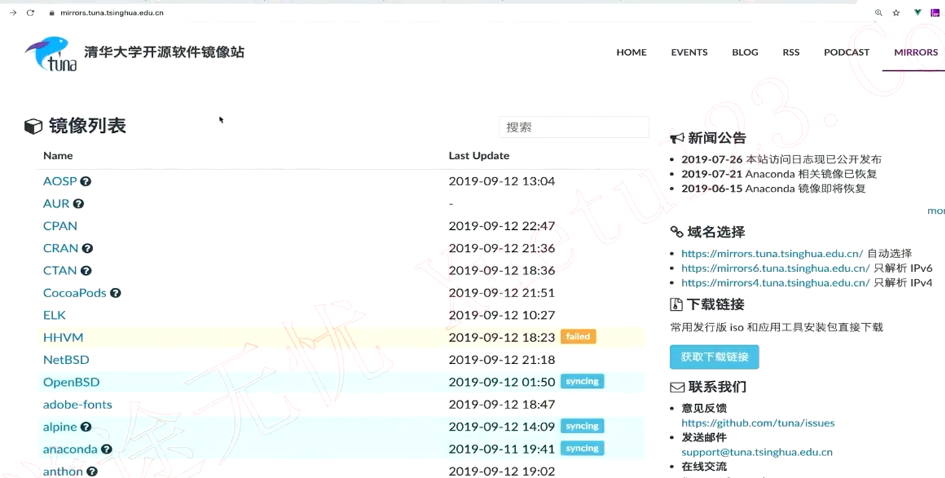Open the OpenBSD mirror link
945x478 pixels.
pyautogui.click(x=71, y=382)
